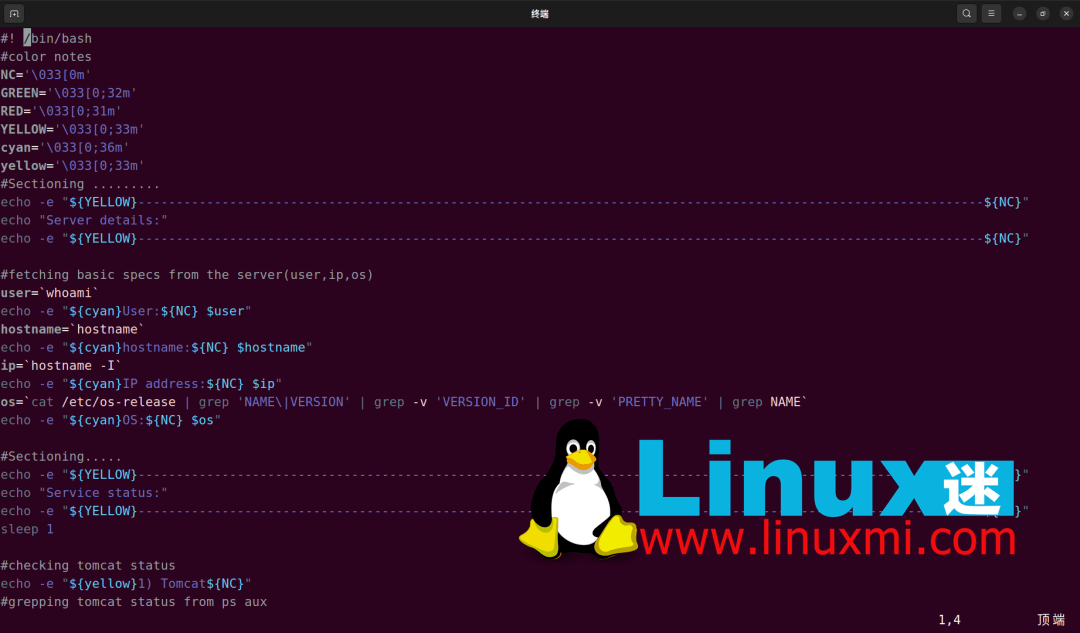
Task: Click the sleep 1 line
Action: click(x=26, y=529)
